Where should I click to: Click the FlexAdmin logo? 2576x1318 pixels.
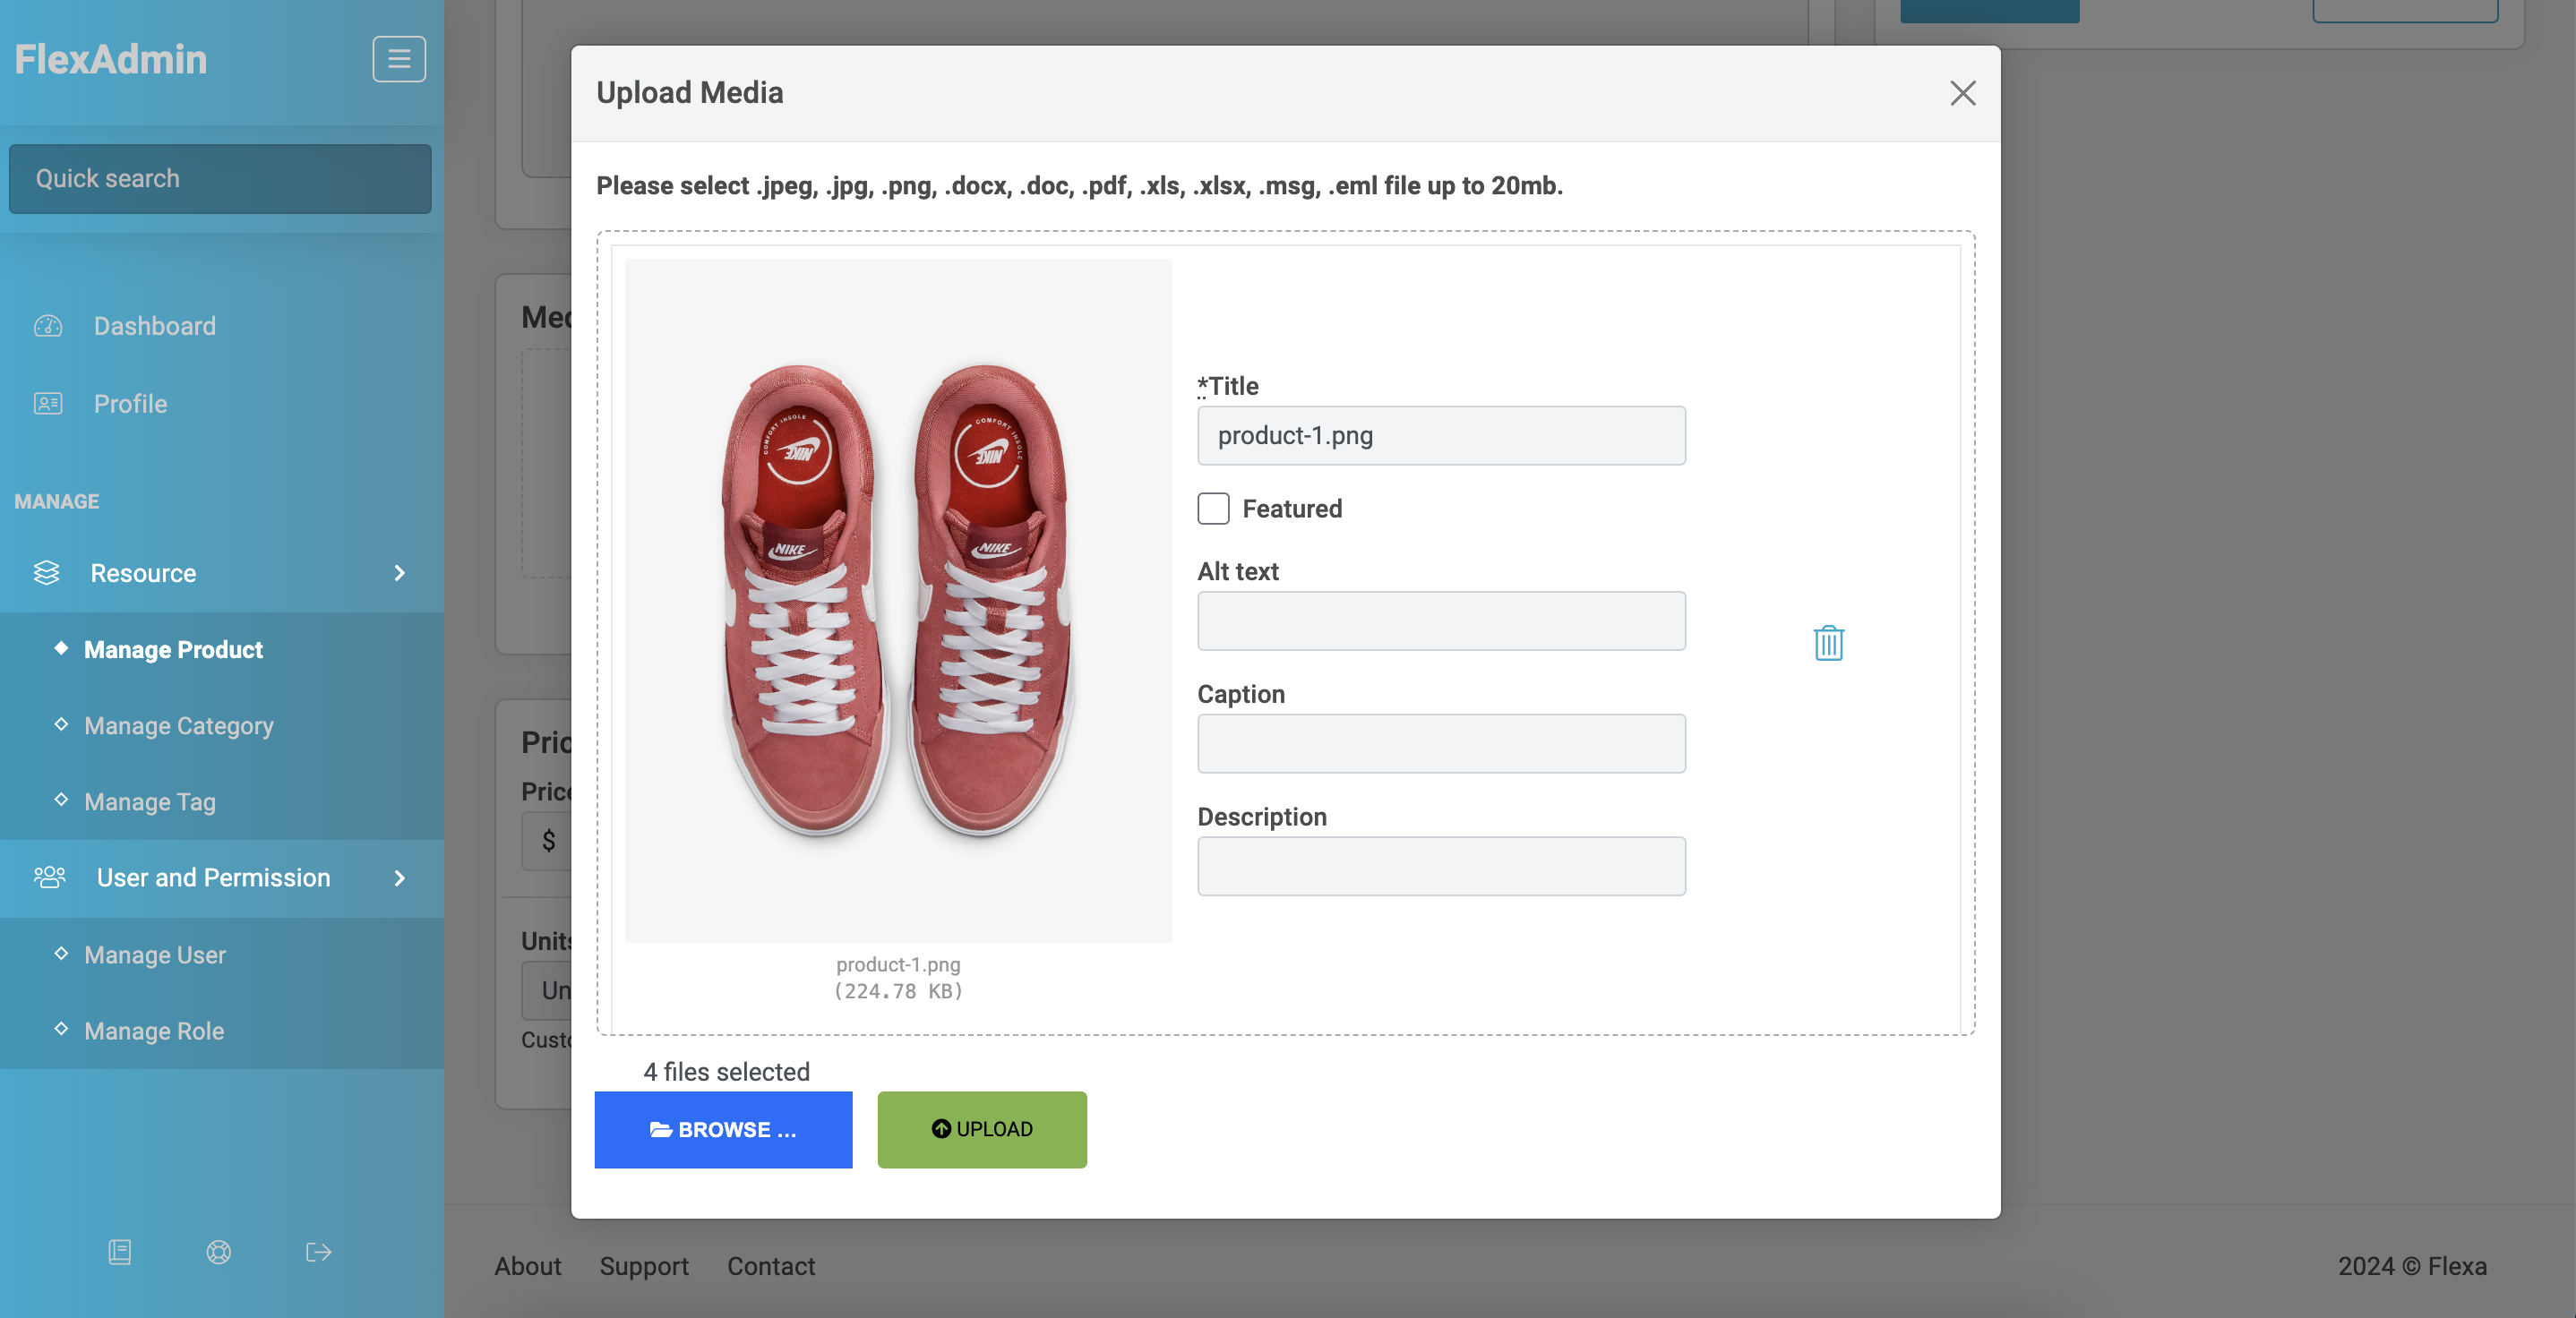pyautogui.click(x=110, y=59)
